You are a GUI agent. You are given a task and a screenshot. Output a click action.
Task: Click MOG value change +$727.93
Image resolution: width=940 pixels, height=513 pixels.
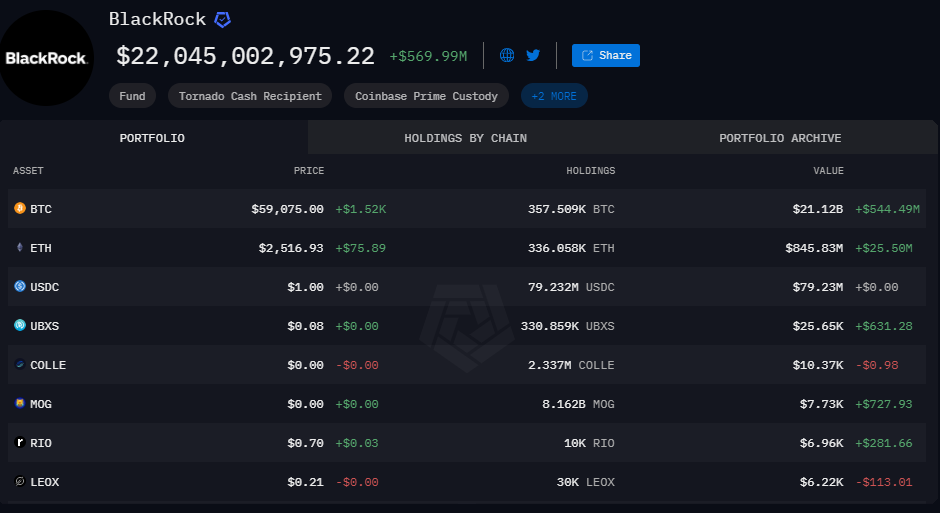click(884, 404)
